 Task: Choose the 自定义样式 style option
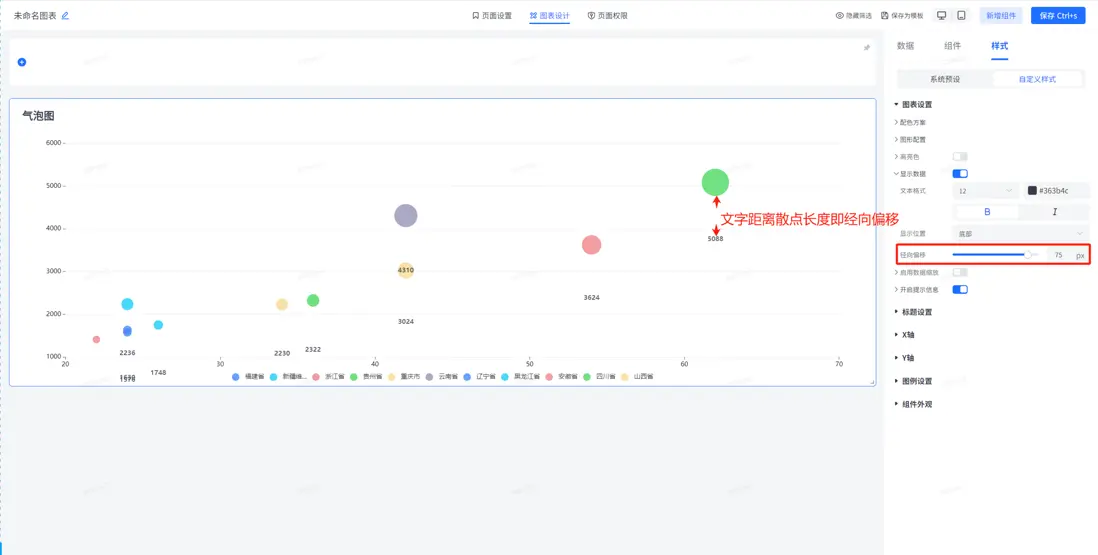[x=1037, y=79]
